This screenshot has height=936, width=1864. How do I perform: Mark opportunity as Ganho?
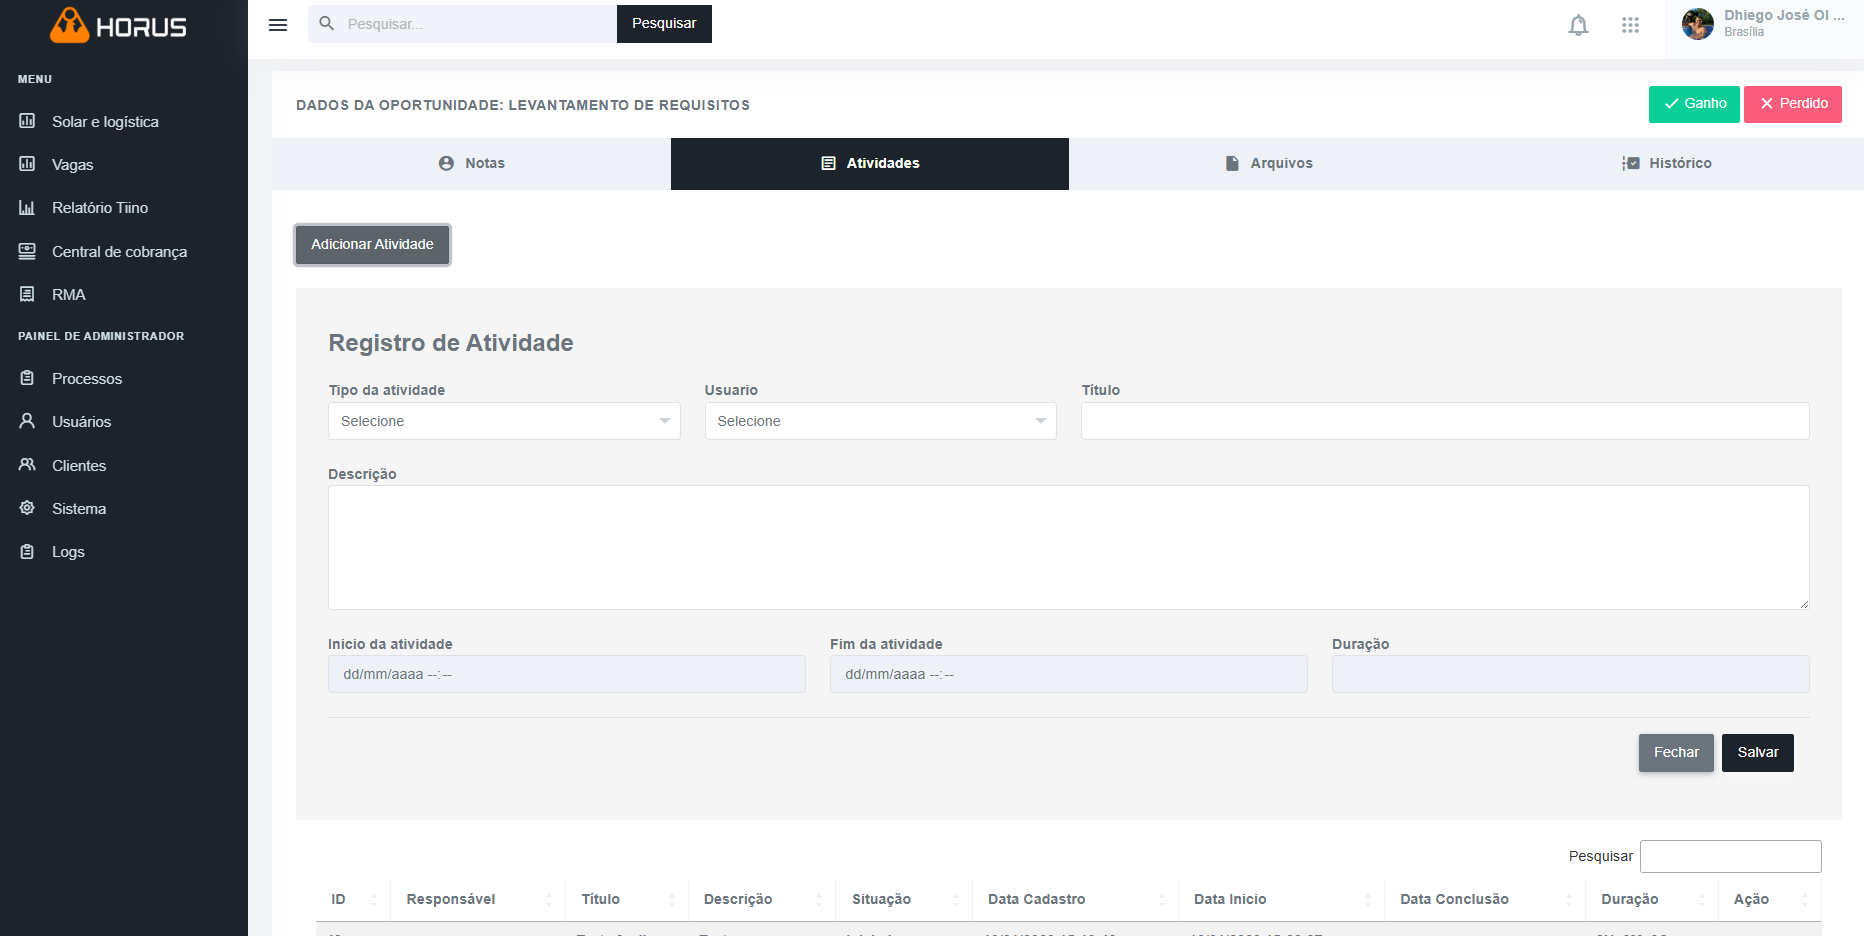tap(1694, 104)
